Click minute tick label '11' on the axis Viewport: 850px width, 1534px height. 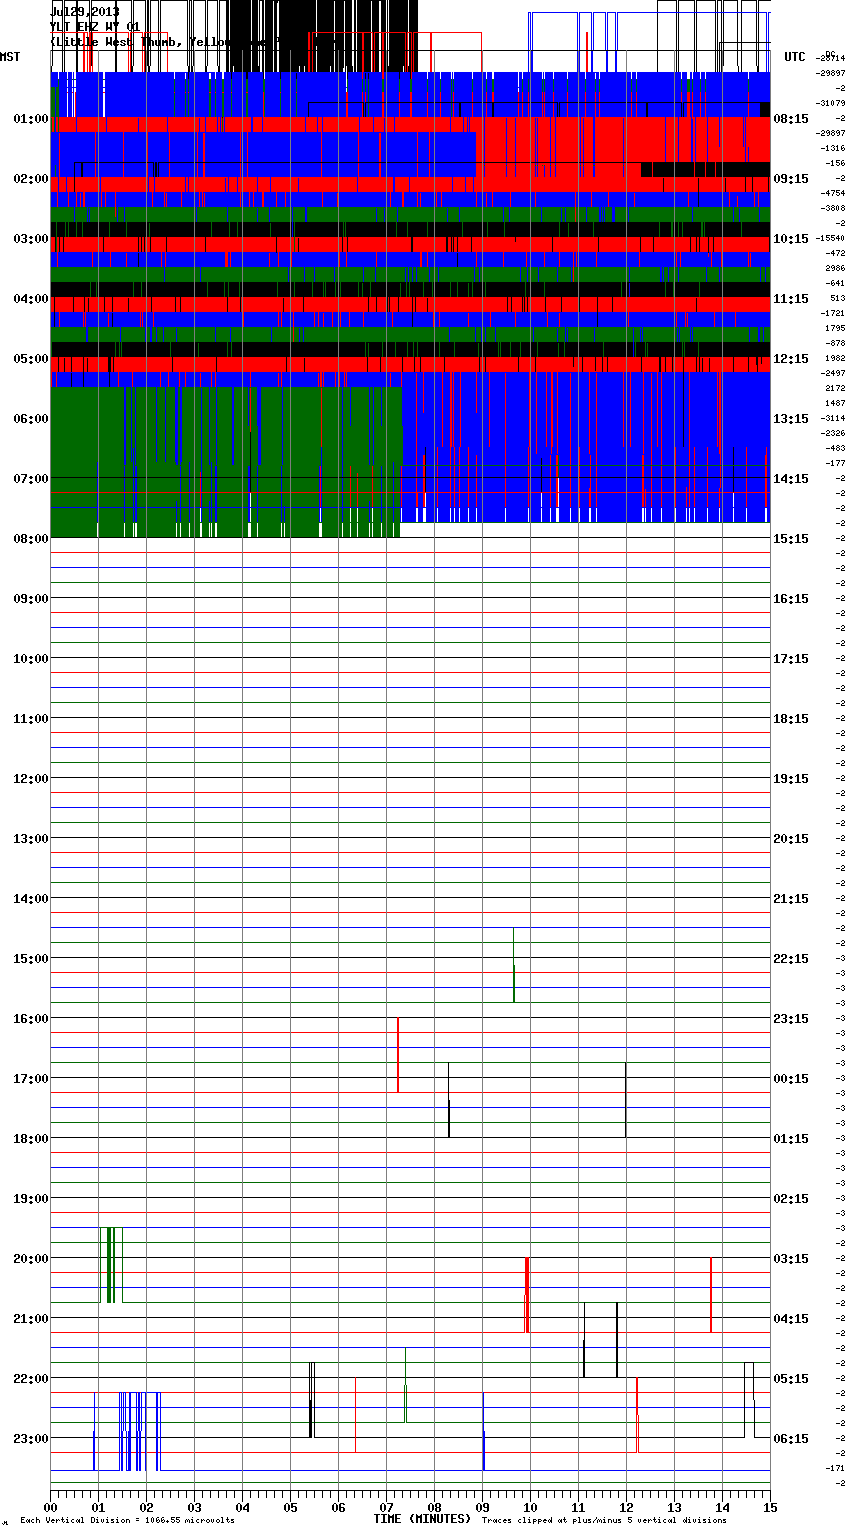(x=579, y=1507)
